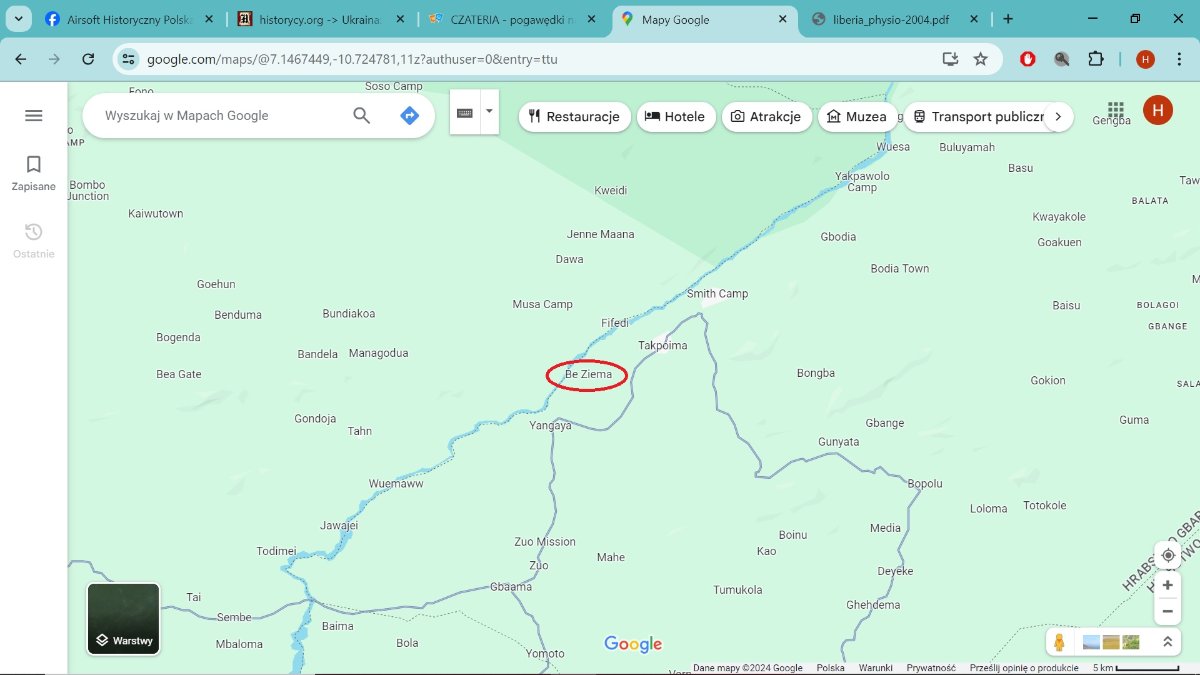Open Saved places (Zapisane)
Screen dimensions: 1200x675
tap(33, 173)
